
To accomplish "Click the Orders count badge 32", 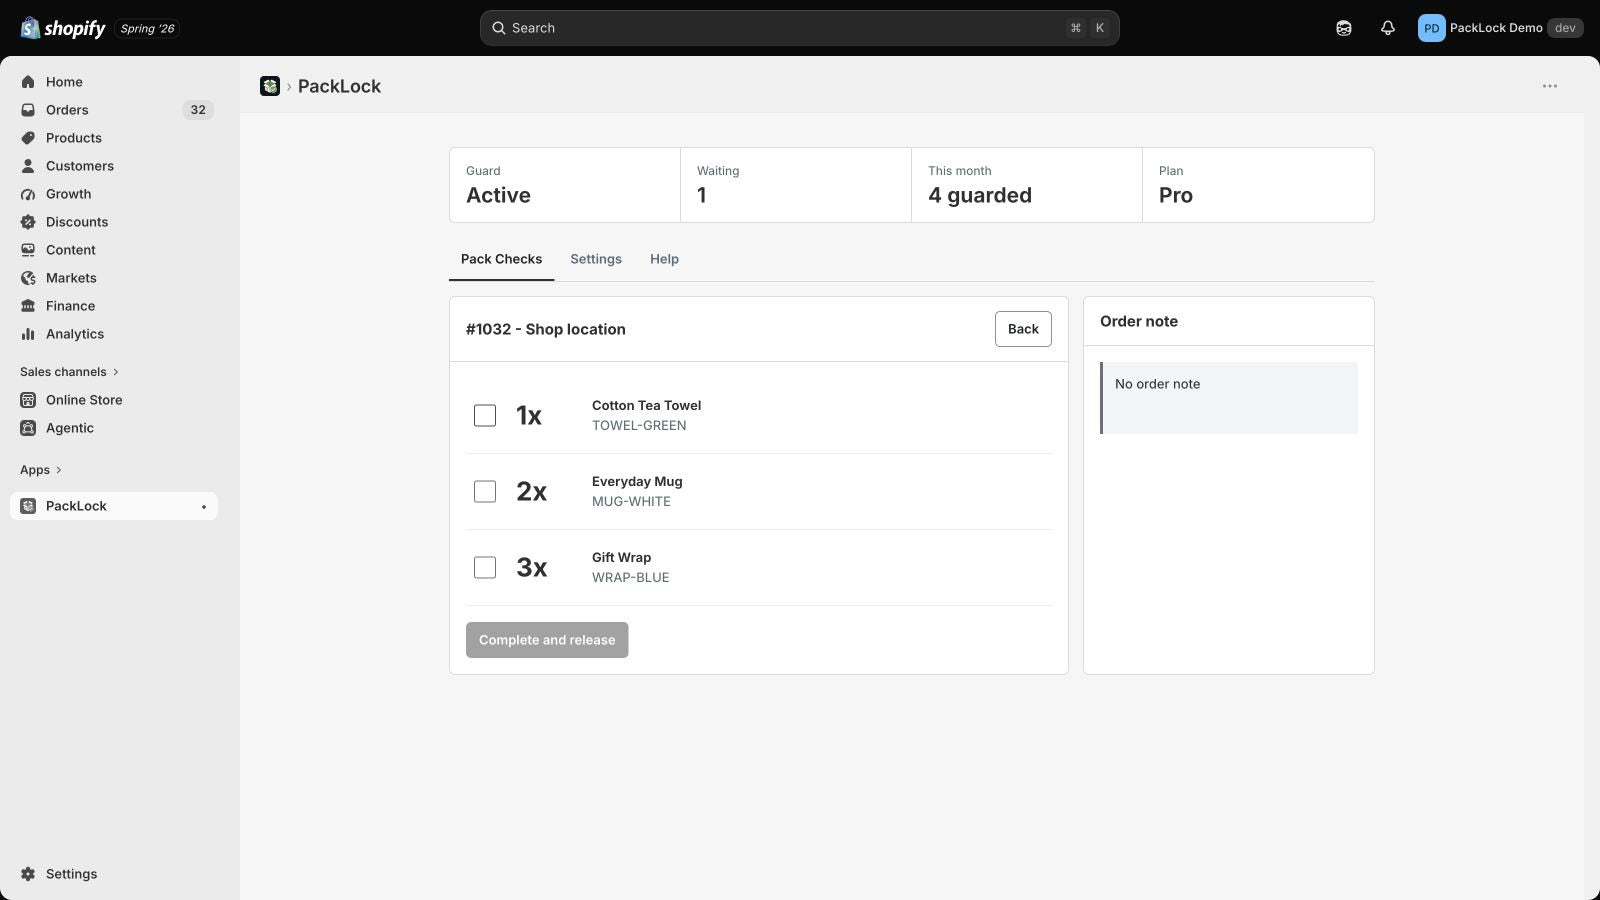I will click(x=198, y=110).
